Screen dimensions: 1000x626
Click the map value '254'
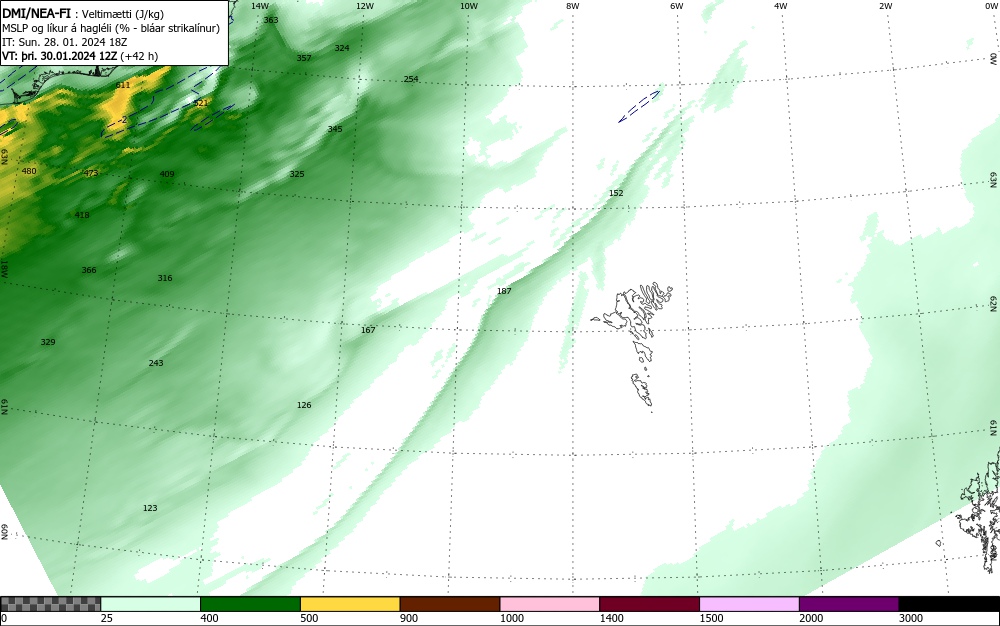pos(411,79)
